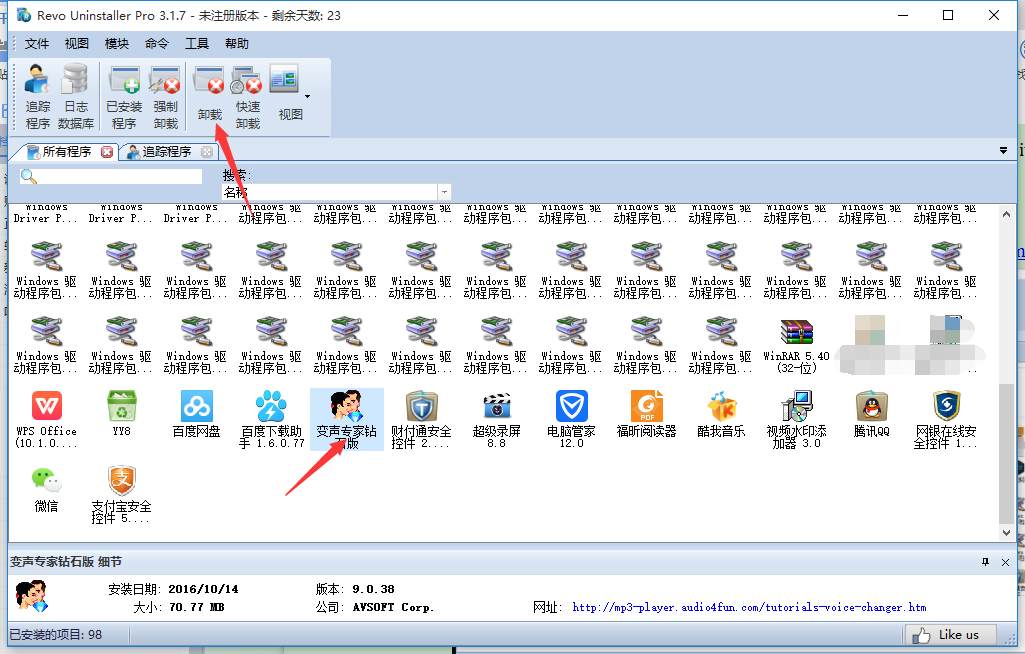
Task: Expand the 视图 toolbar dropdown arrow
Action: point(307,97)
